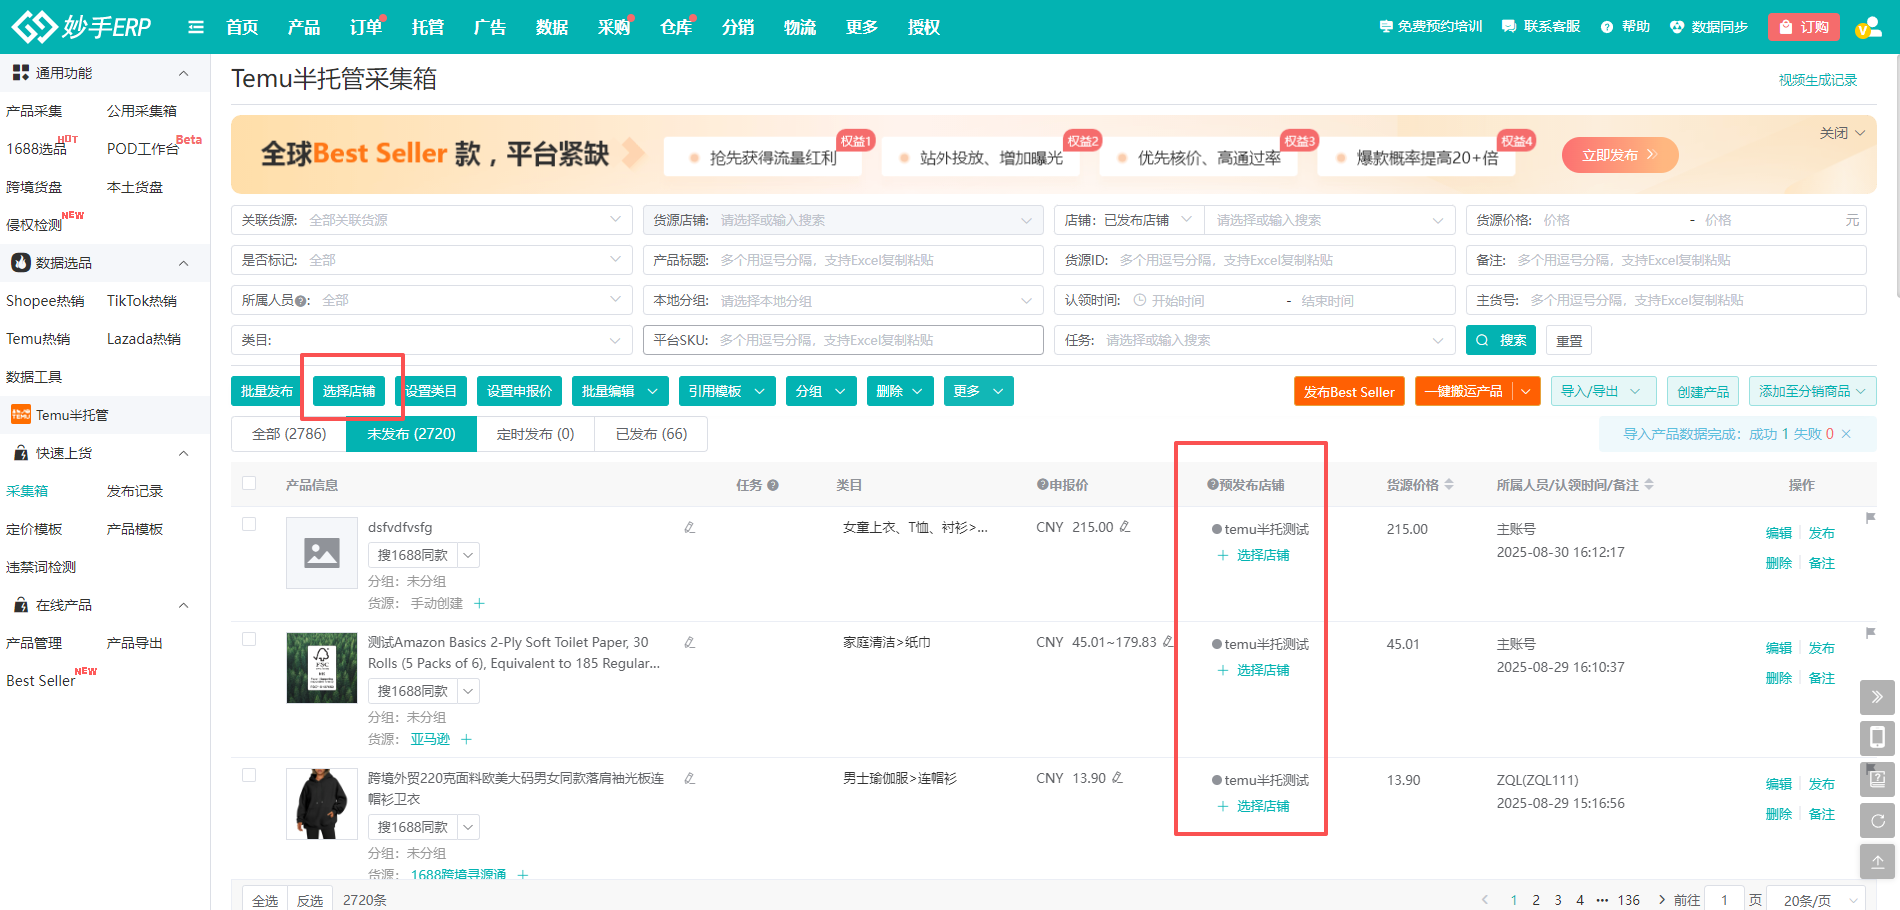Click edit pencil icon next to dsfvdfvsfg title
Screen dimensions: 1900x910
coord(690,527)
